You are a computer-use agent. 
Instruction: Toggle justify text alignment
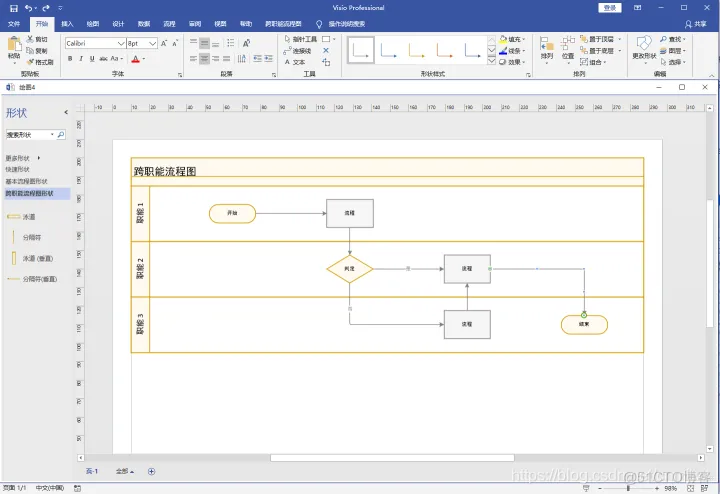[226, 58]
